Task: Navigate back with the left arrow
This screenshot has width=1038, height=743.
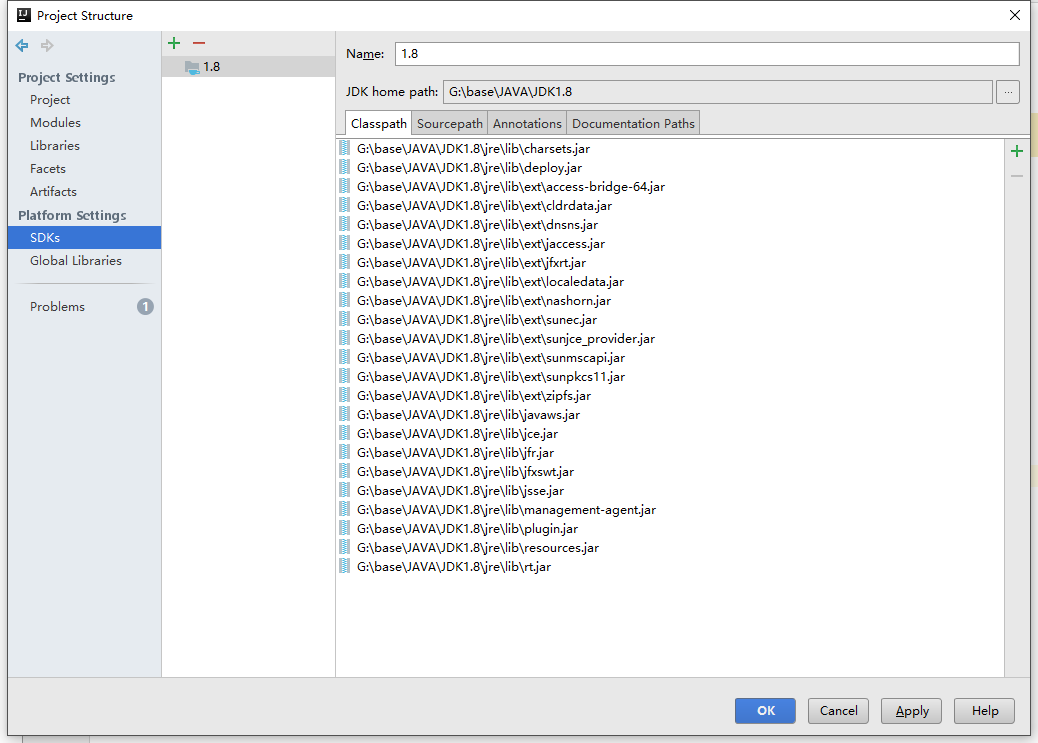Action: [22, 46]
